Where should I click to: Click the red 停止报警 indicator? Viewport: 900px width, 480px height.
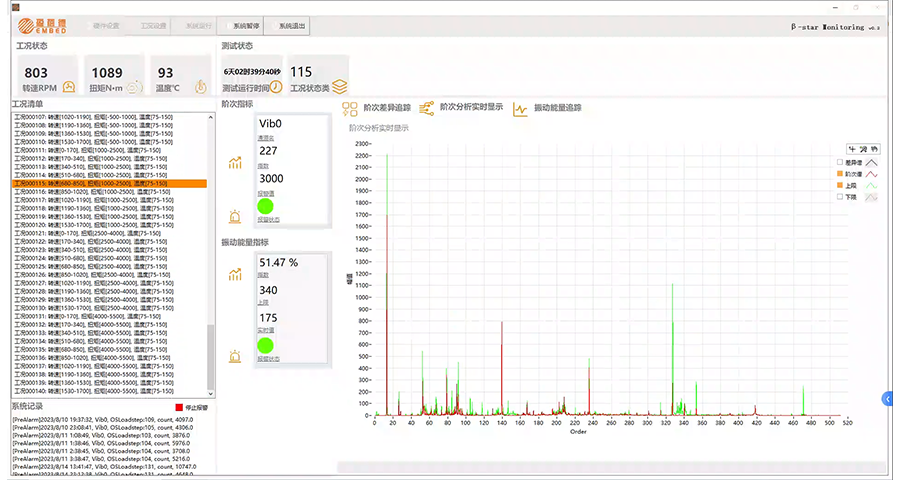tap(179, 408)
